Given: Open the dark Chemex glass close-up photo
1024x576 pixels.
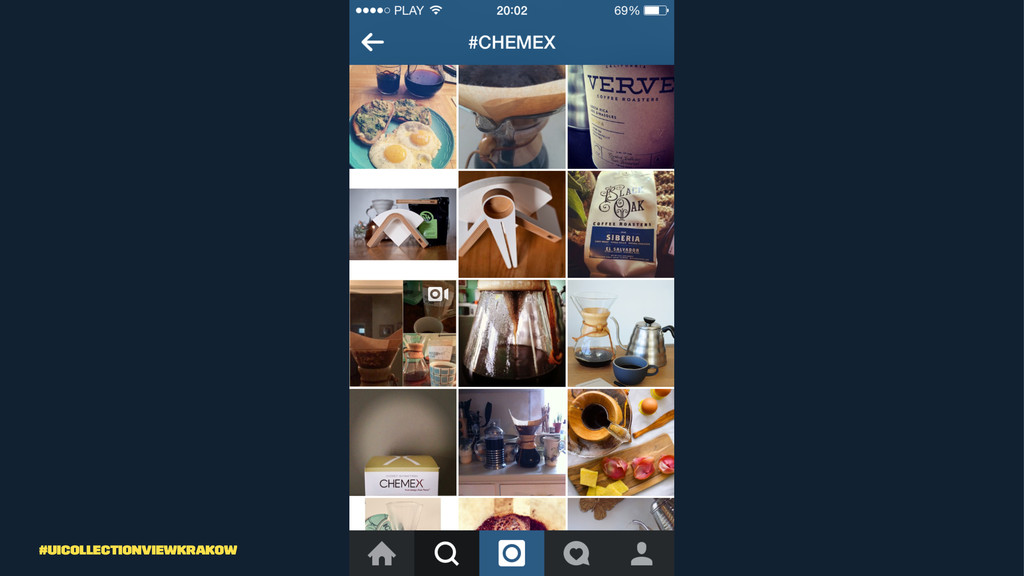Looking at the screenshot, I should click(512, 333).
